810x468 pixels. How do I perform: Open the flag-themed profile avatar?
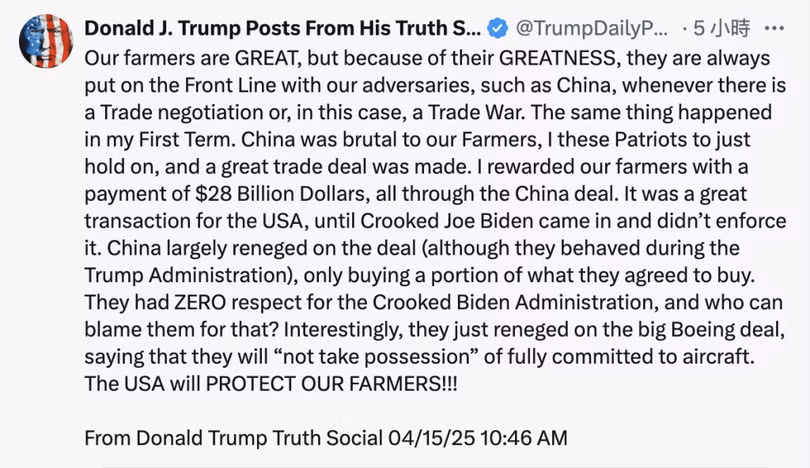(x=45, y=41)
